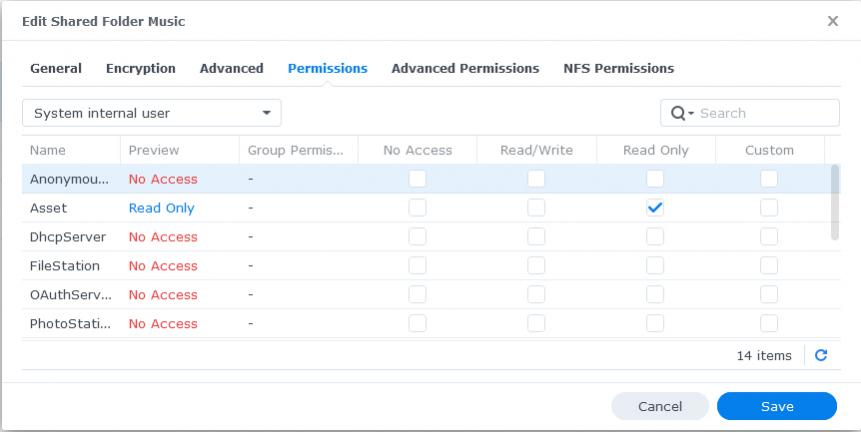Image resolution: width=861 pixels, height=432 pixels.
Task: Open the System internal user dropdown
Action: click(x=152, y=113)
